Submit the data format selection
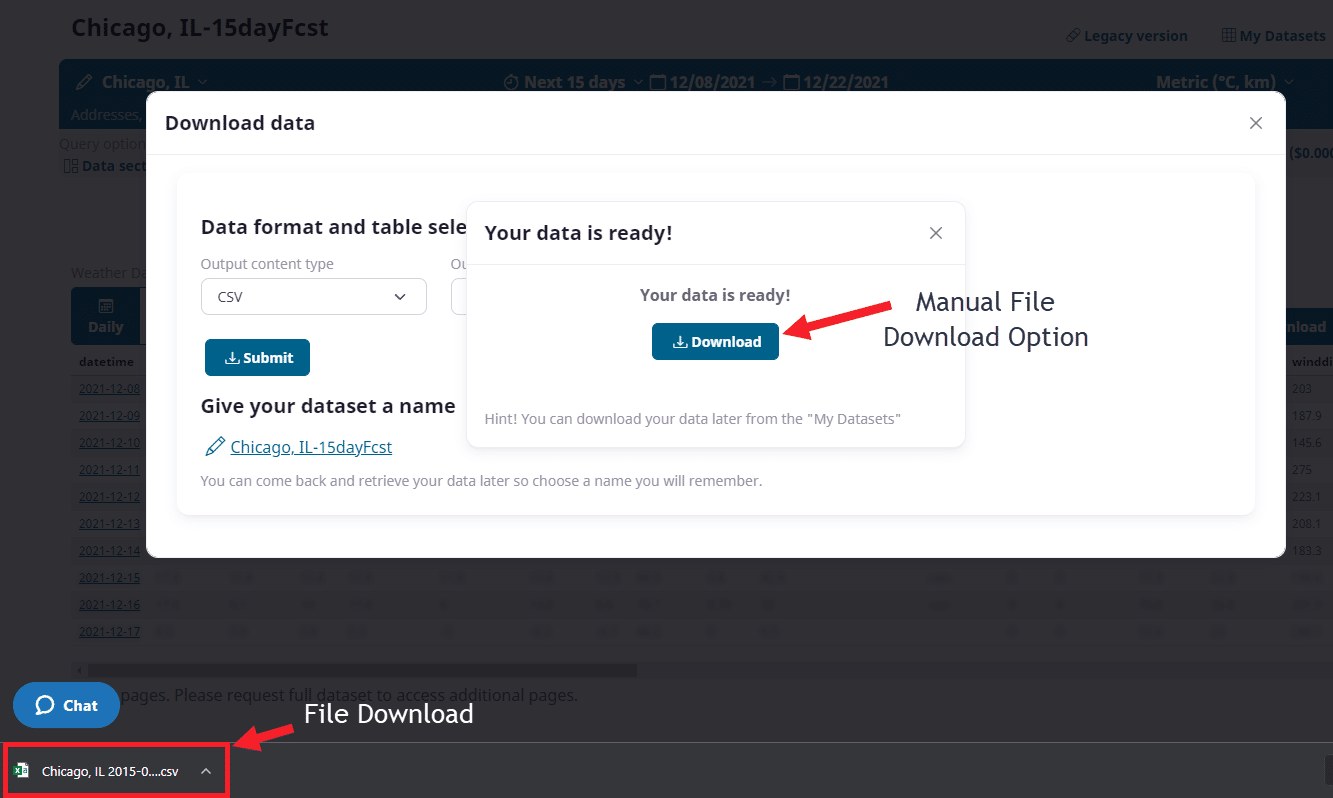Viewport: 1333px width, 798px height. pos(257,357)
